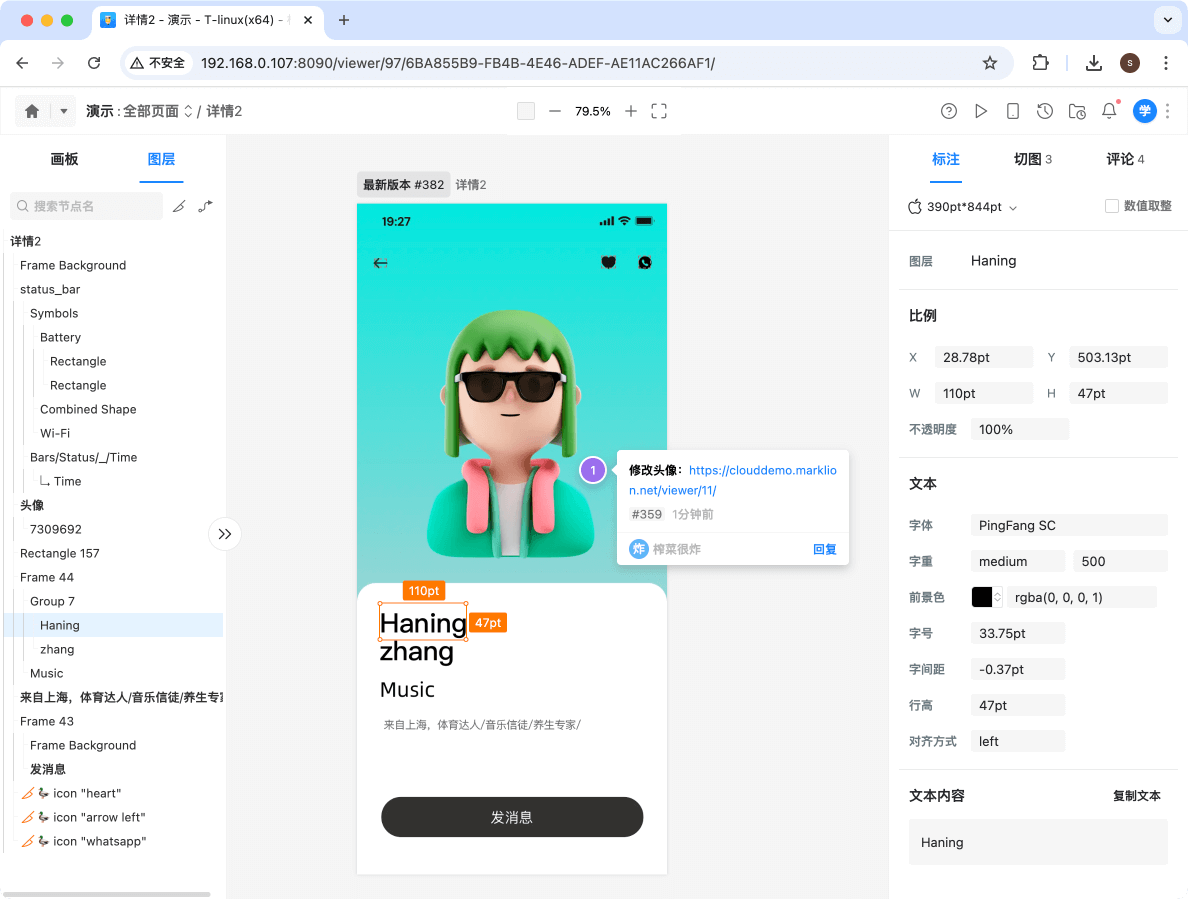Click the play/preview prototype icon
The image size is (1188, 899).
(981, 111)
